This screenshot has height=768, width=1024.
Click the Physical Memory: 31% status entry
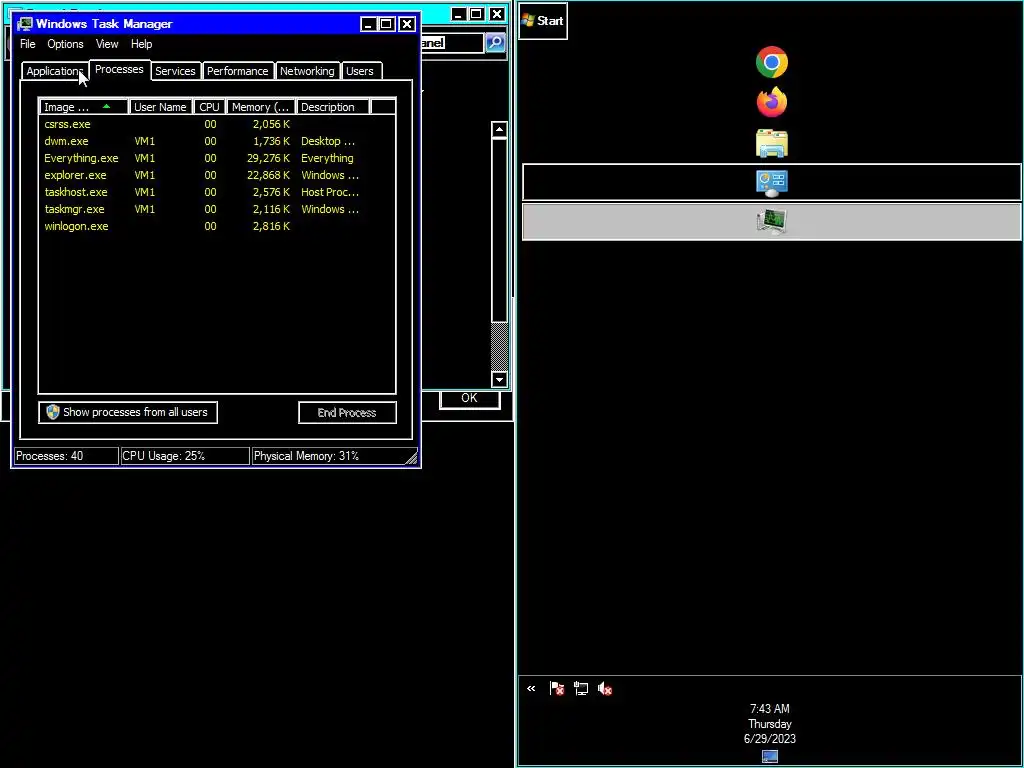click(334, 456)
